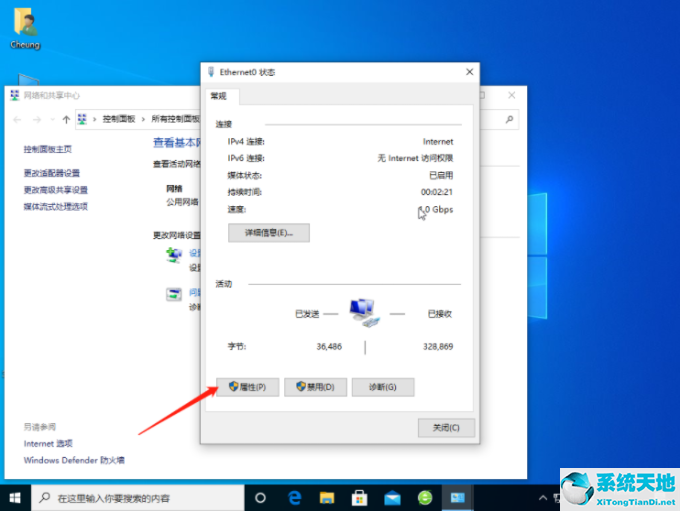The width and height of the screenshot is (680, 511).
Task: Go forward in Network and Sharing Center
Action: [37, 120]
